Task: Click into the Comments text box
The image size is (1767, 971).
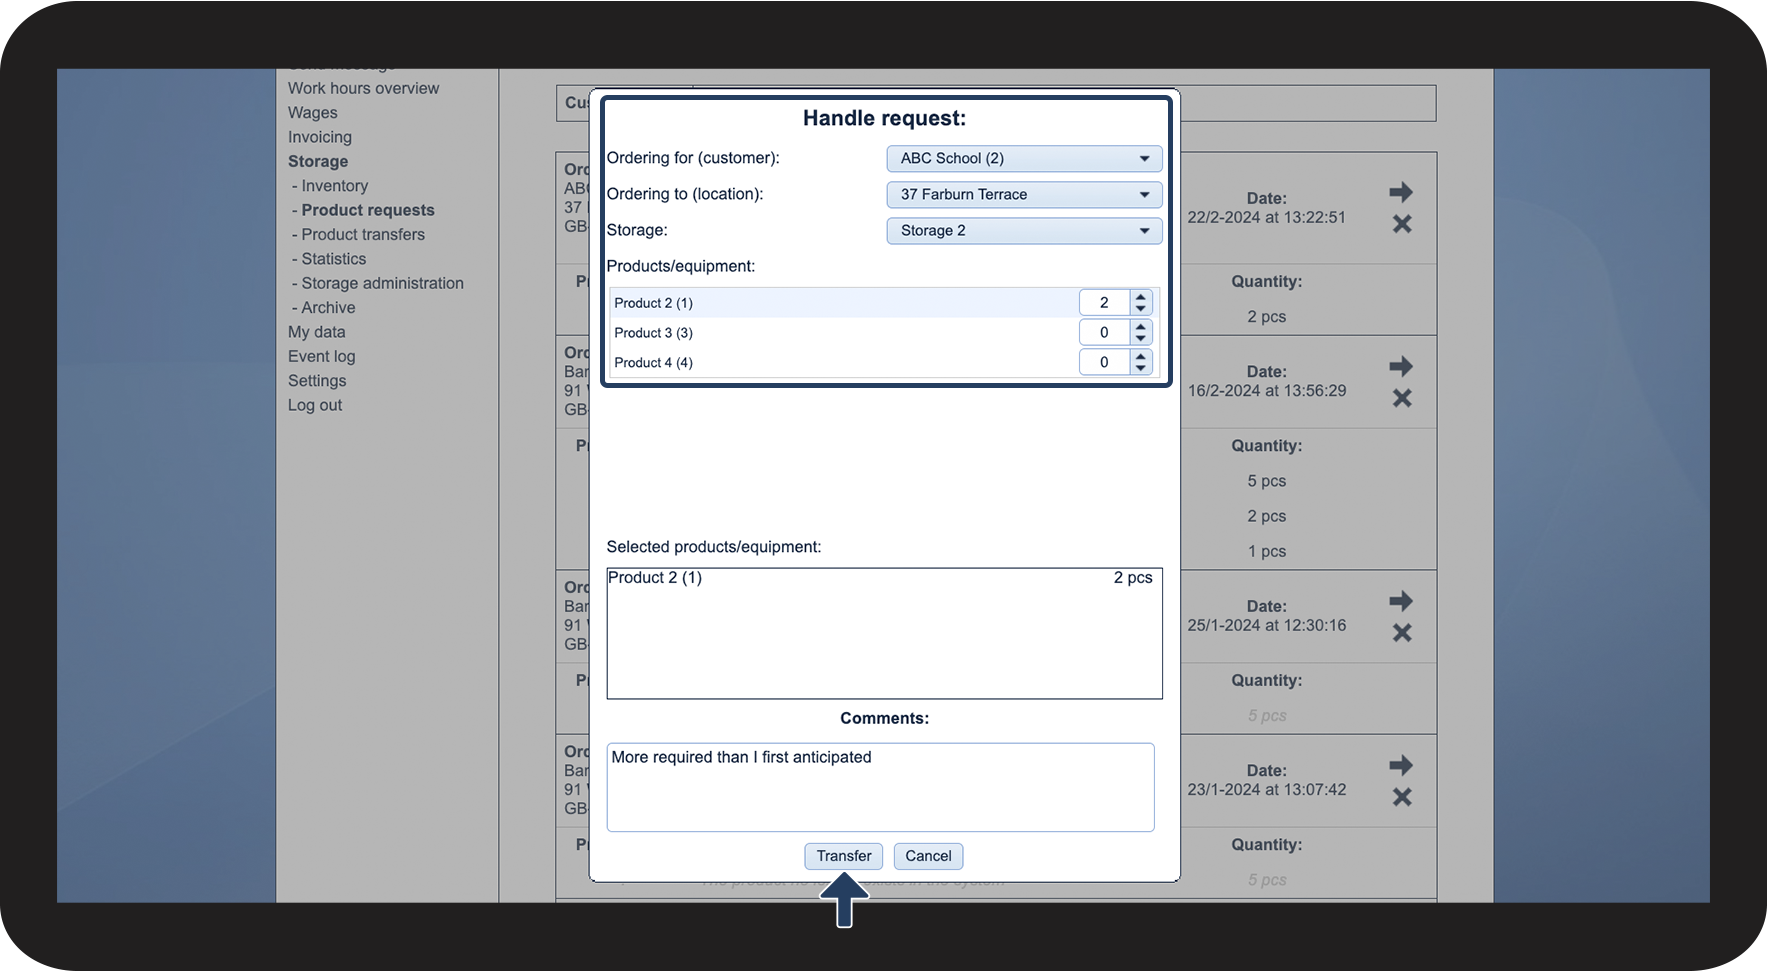Action: (x=880, y=787)
